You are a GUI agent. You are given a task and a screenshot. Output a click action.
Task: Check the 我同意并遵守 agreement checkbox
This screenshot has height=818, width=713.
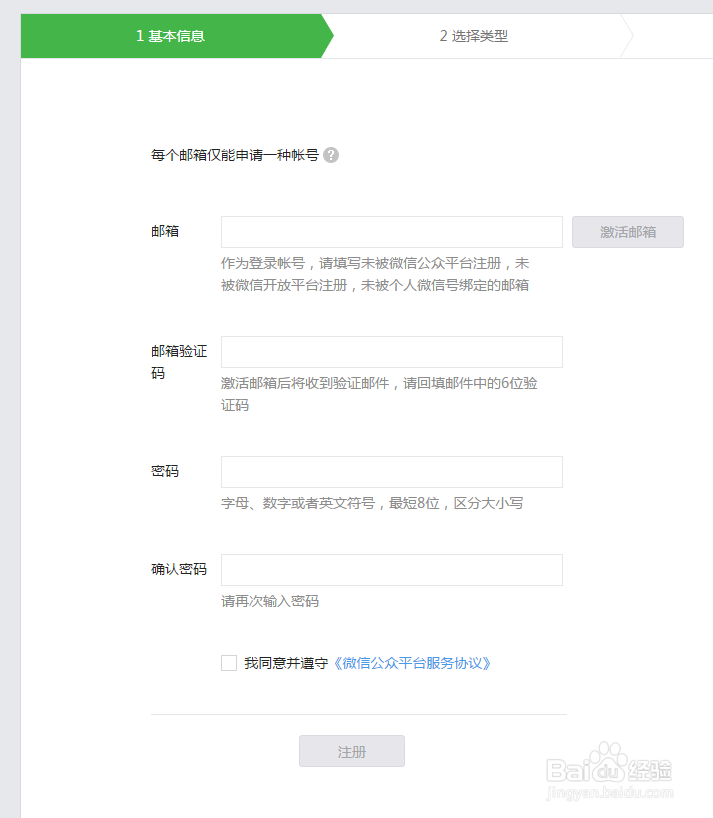(229, 663)
